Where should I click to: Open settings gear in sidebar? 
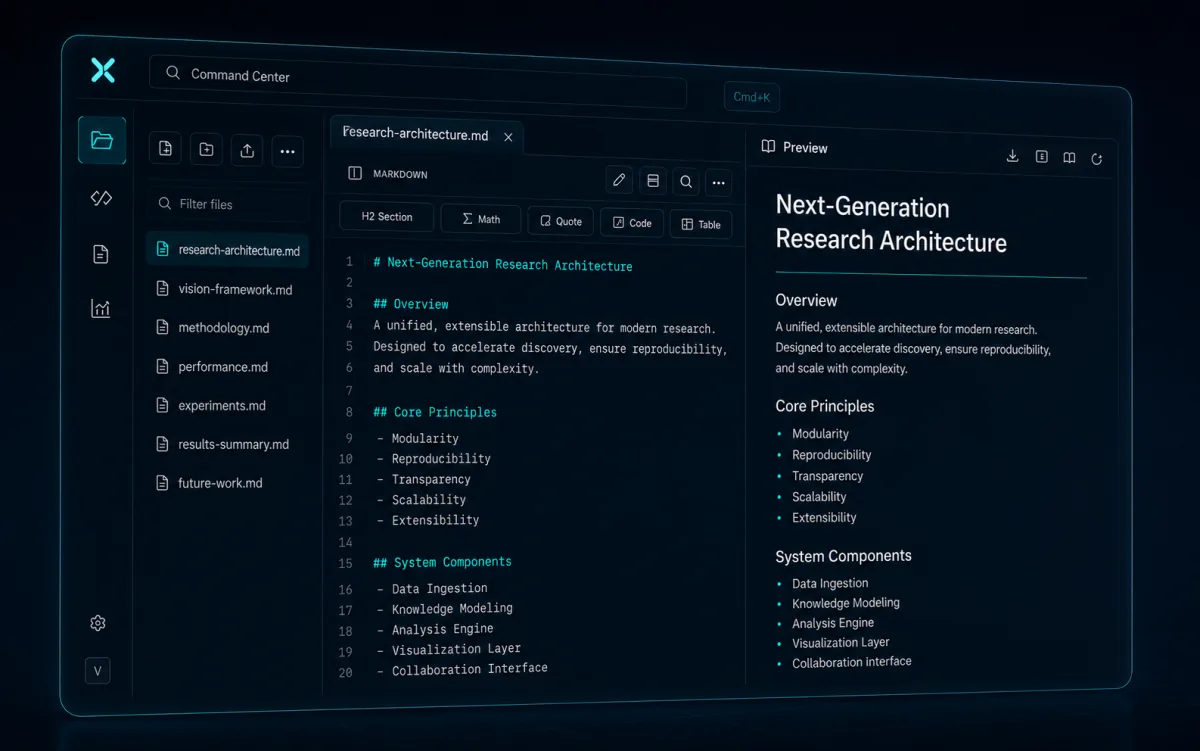pyautogui.click(x=98, y=623)
